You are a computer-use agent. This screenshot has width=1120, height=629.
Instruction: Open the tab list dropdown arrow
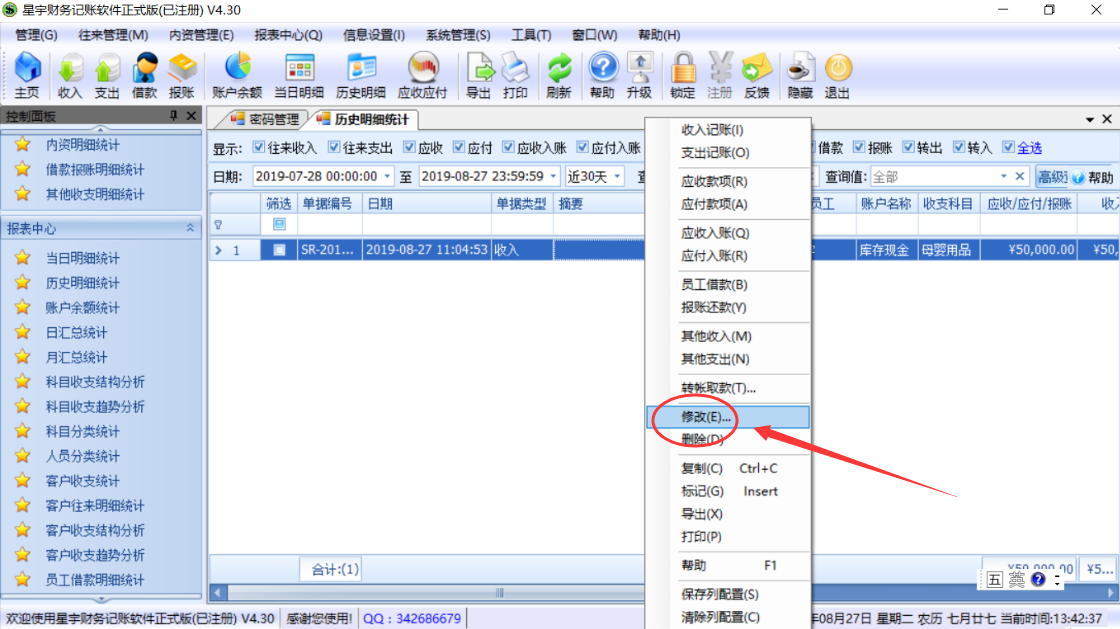1090,119
